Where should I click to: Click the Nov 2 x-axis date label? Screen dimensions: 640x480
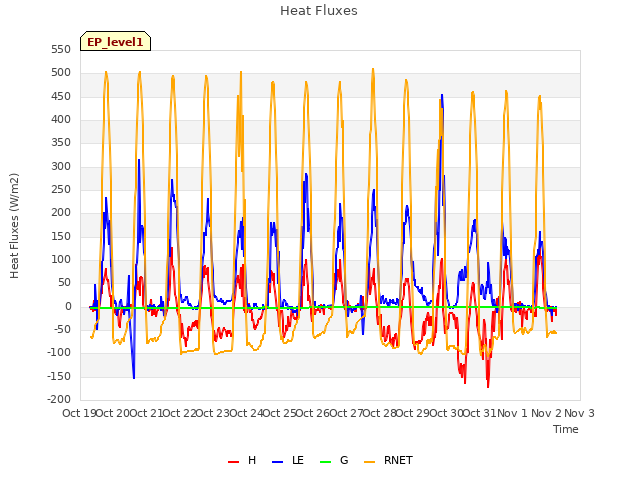click(x=546, y=413)
